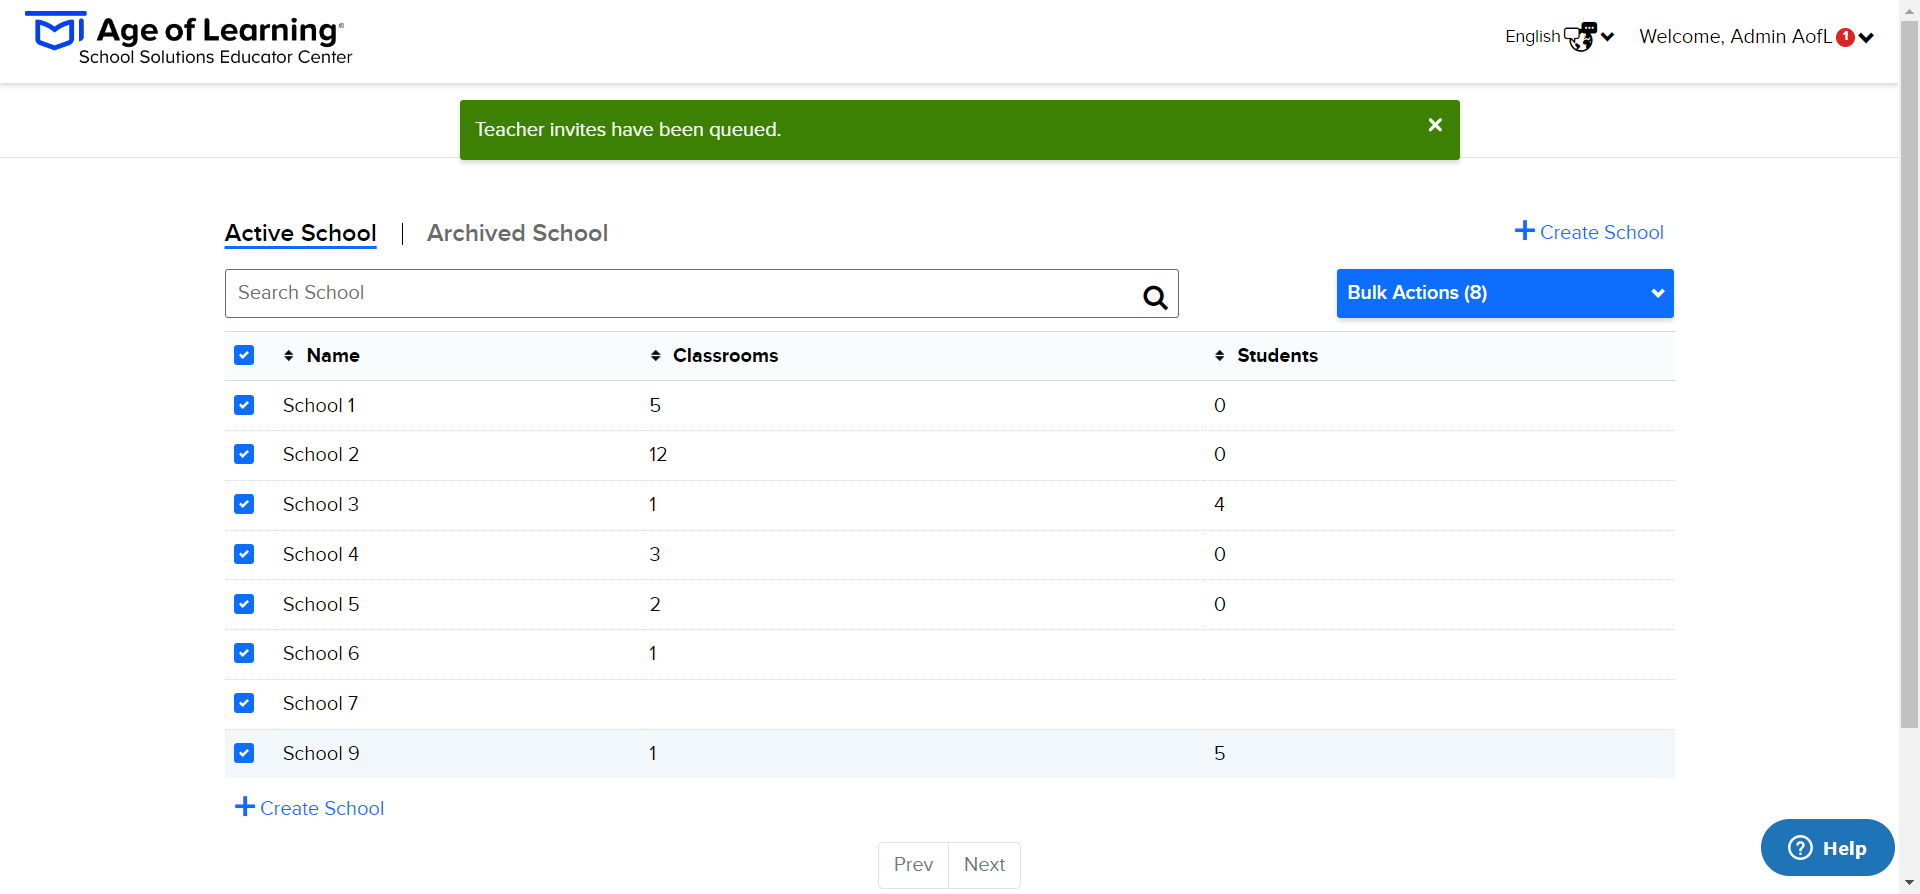This screenshot has height=894, width=1920.
Task: Click the bottom Create School link
Action: [310, 808]
